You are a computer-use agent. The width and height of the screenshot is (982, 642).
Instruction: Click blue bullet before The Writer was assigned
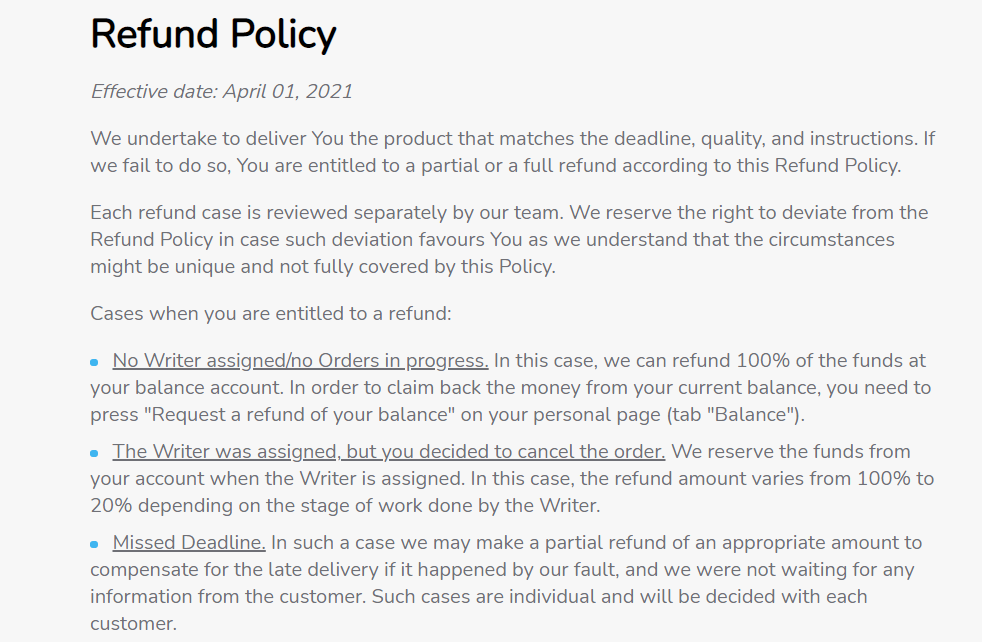pos(94,453)
